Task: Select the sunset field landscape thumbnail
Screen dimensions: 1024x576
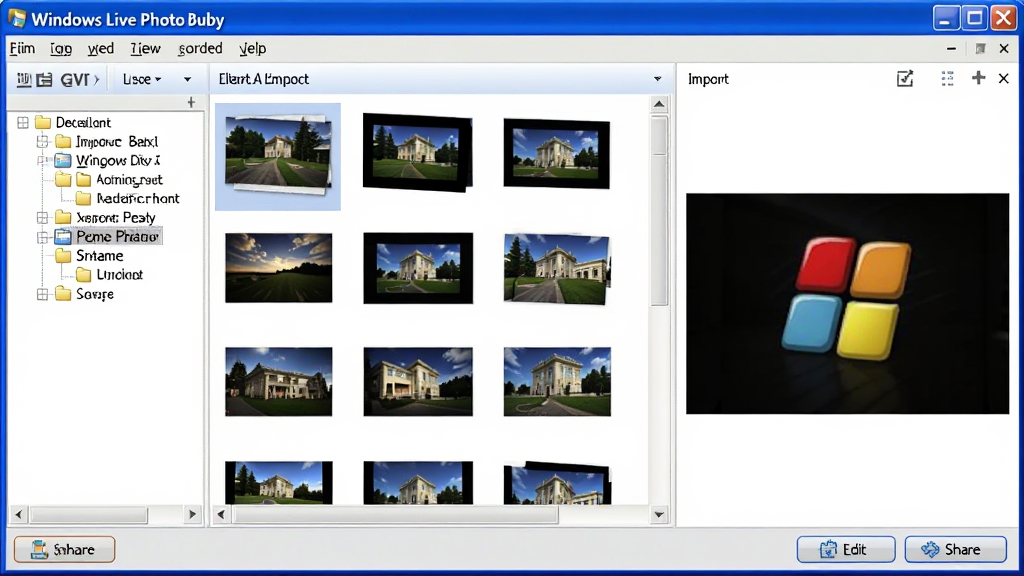Action: pyautogui.click(x=279, y=268)
